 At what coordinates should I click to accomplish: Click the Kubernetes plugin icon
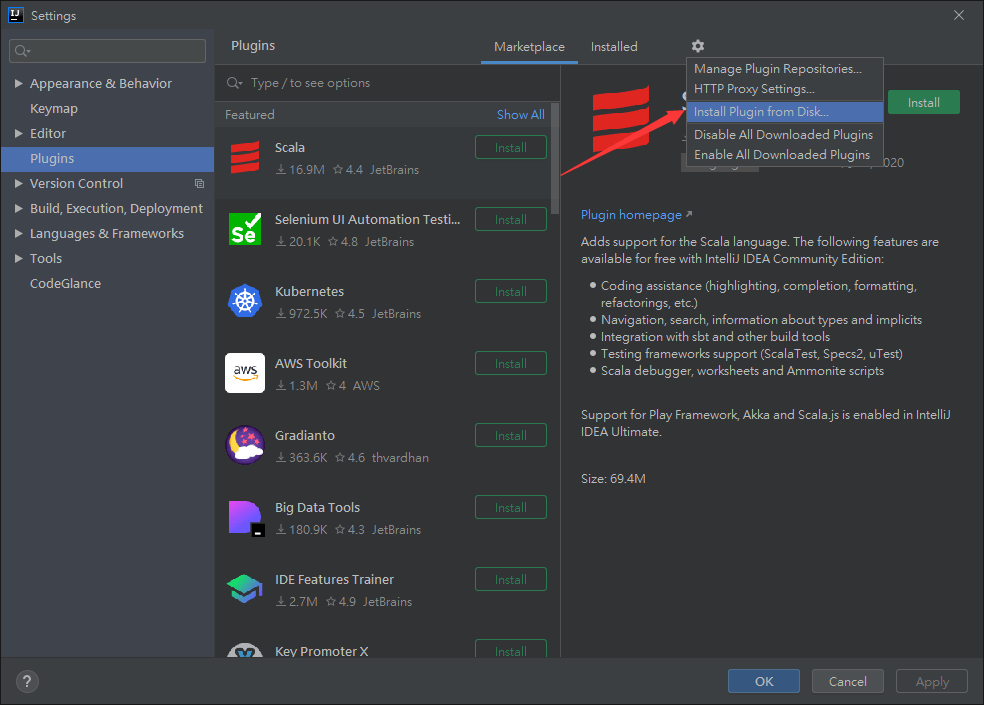(245, 301)
